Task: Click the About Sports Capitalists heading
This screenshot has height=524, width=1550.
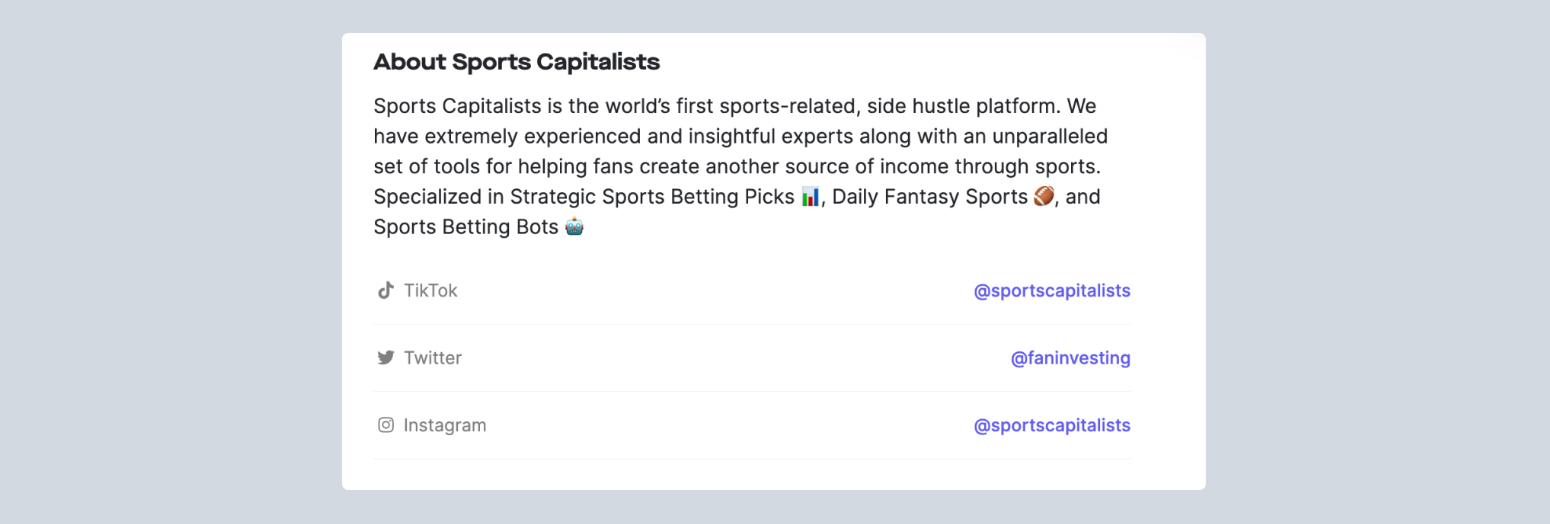Action: 516,62
